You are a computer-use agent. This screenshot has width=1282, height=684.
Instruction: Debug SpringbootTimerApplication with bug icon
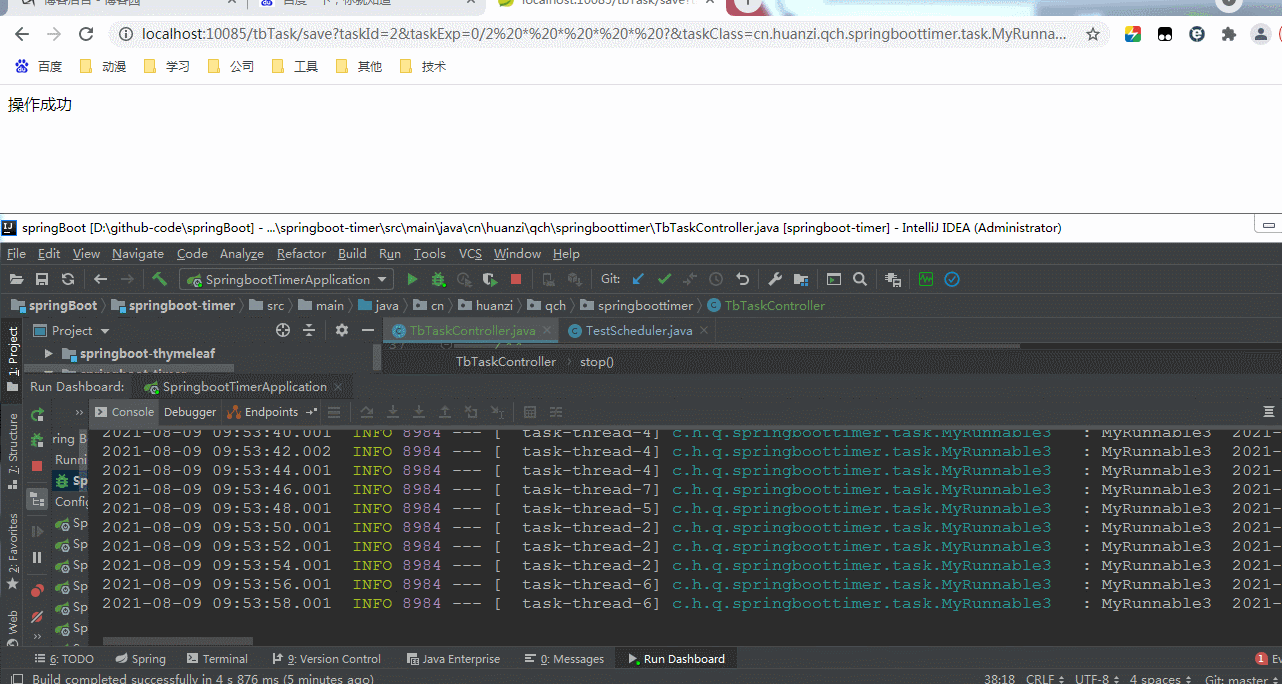point(438,279)
